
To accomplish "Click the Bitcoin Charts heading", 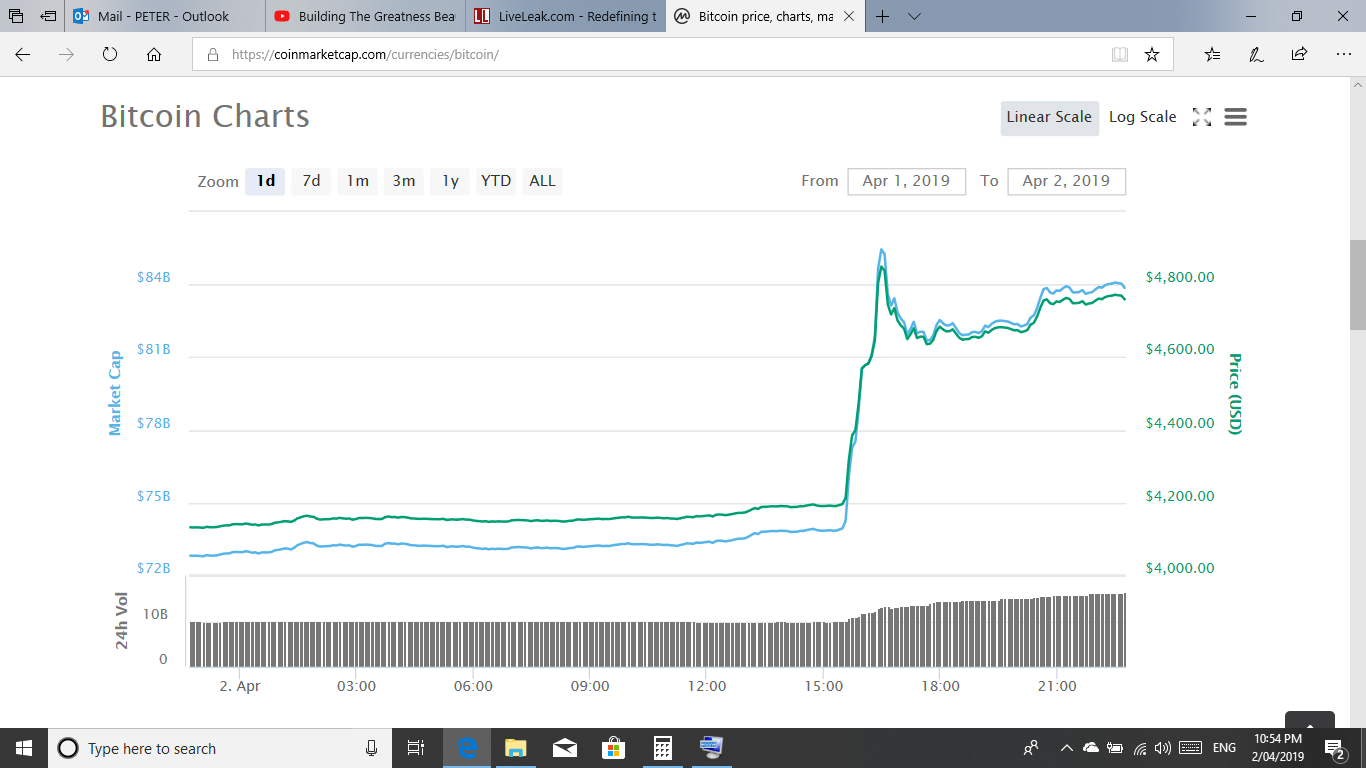I will click(x=205, y=116).
